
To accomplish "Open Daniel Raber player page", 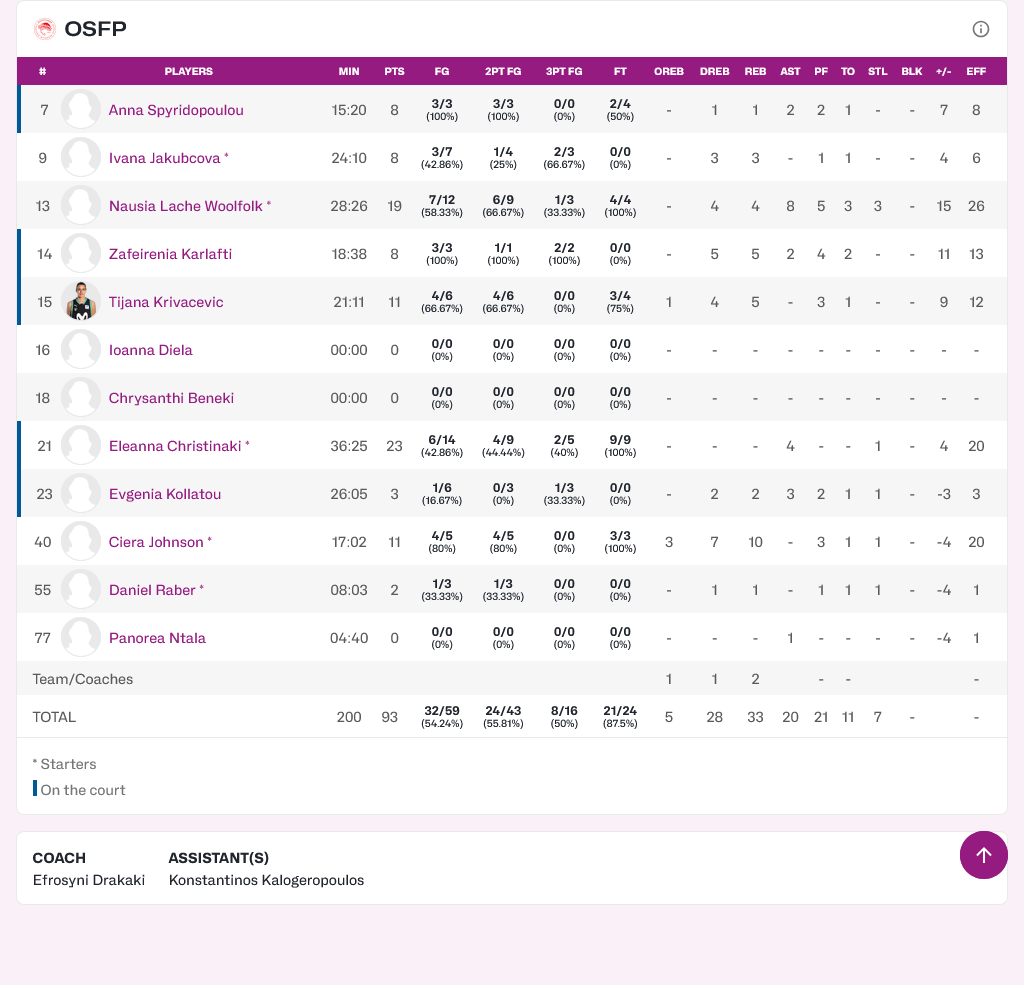I will [152, 590].
